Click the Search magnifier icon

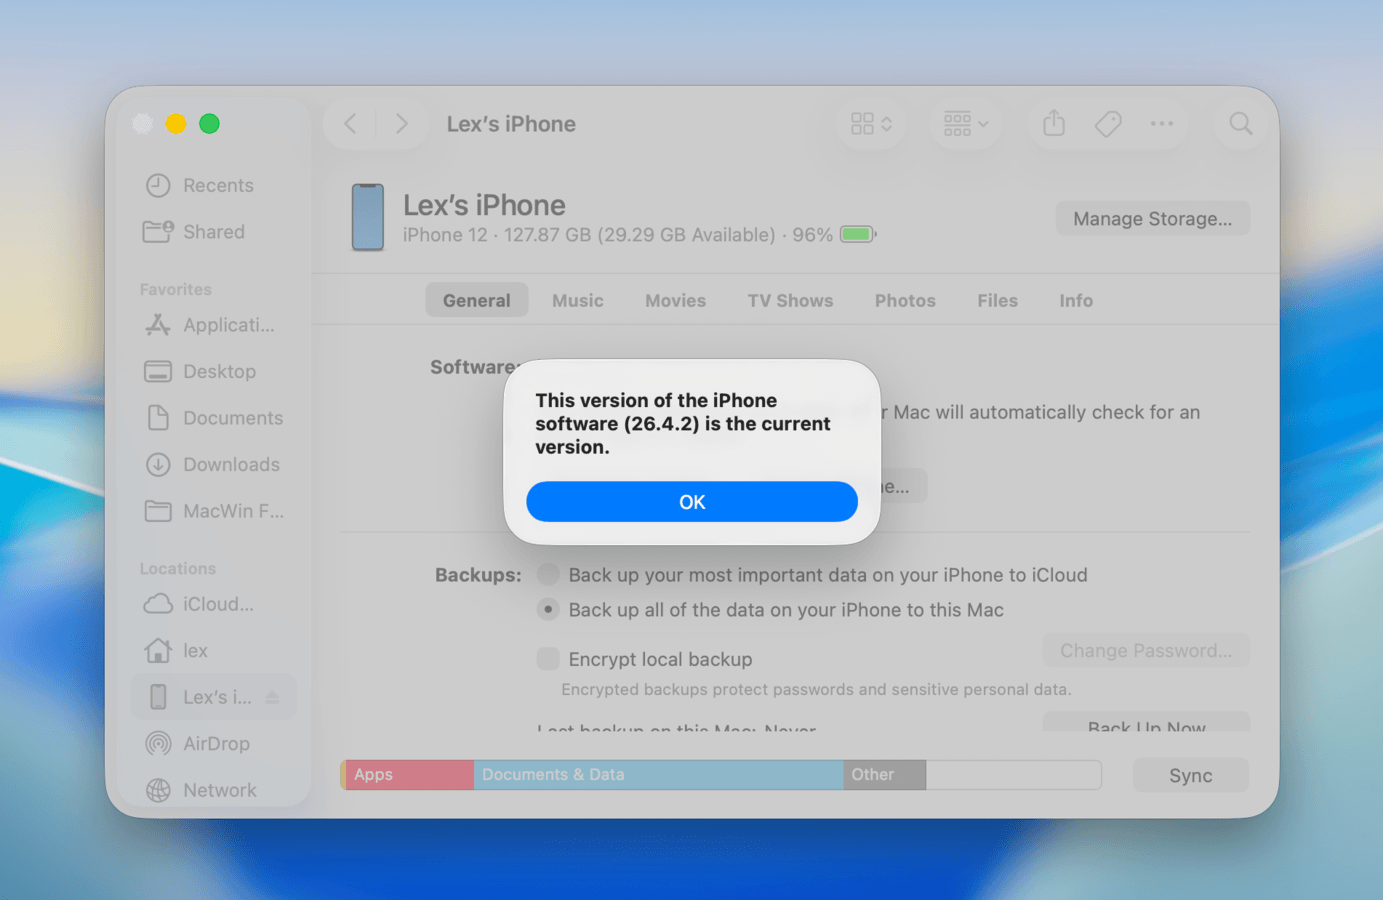[x=1241, y=124]
